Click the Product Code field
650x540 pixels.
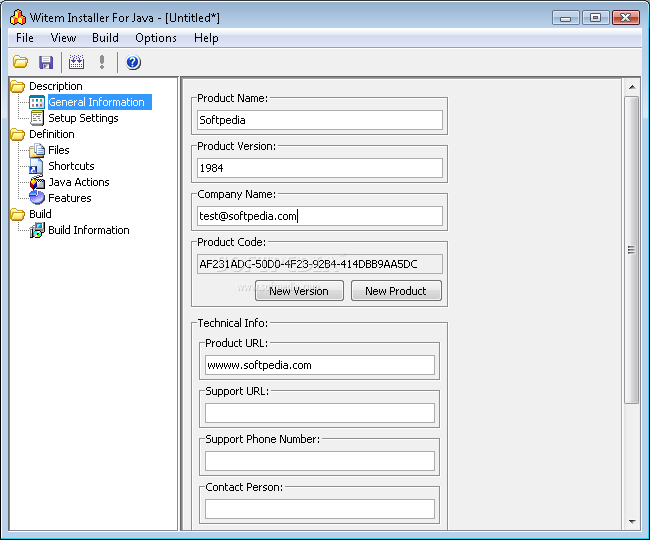pos(320,264)
